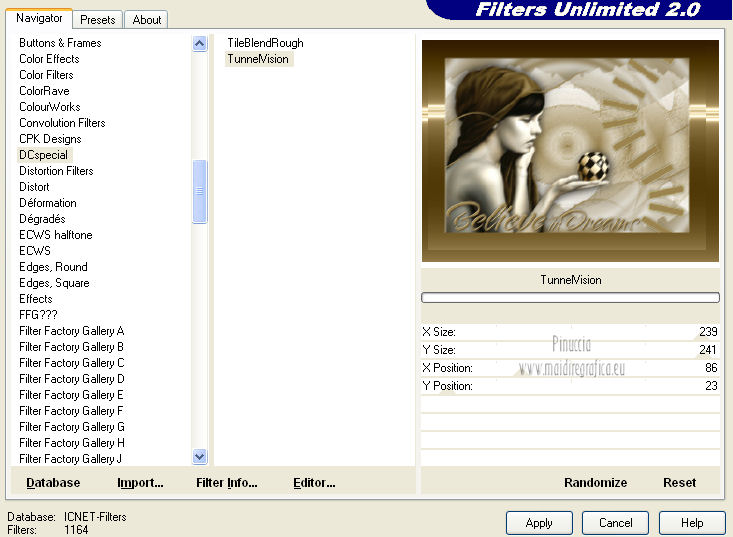Select the DCspecial category
Viewport: 733px width, 537px height.
[x=43, y=155]
